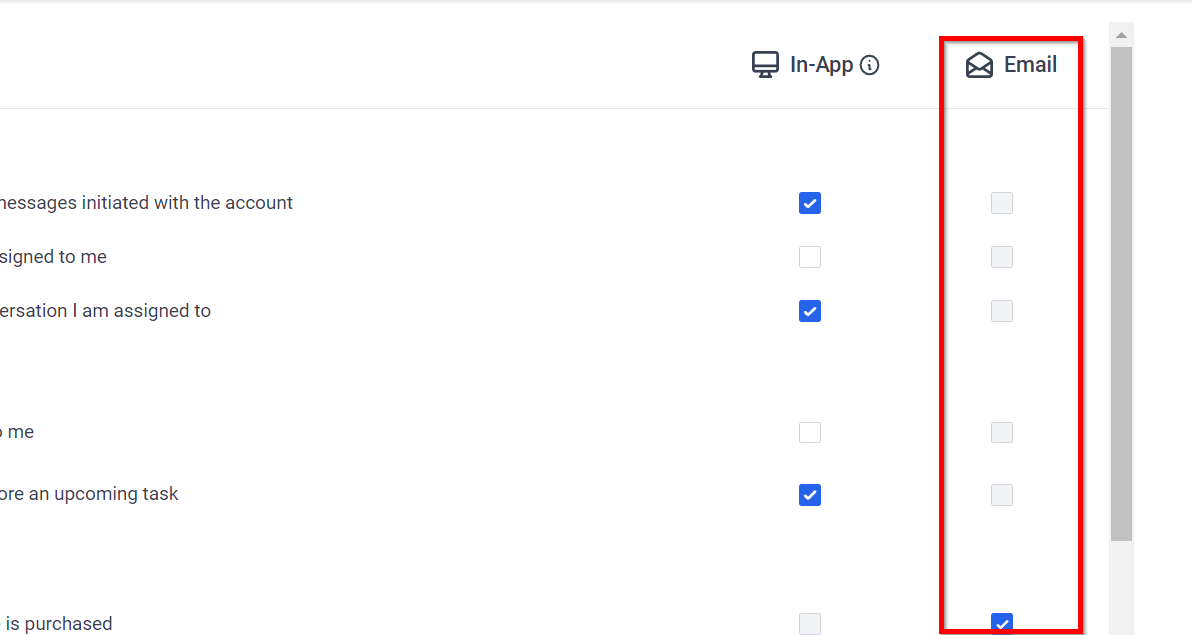Turn off In-App for upcoming task reminder

(810, 495)
